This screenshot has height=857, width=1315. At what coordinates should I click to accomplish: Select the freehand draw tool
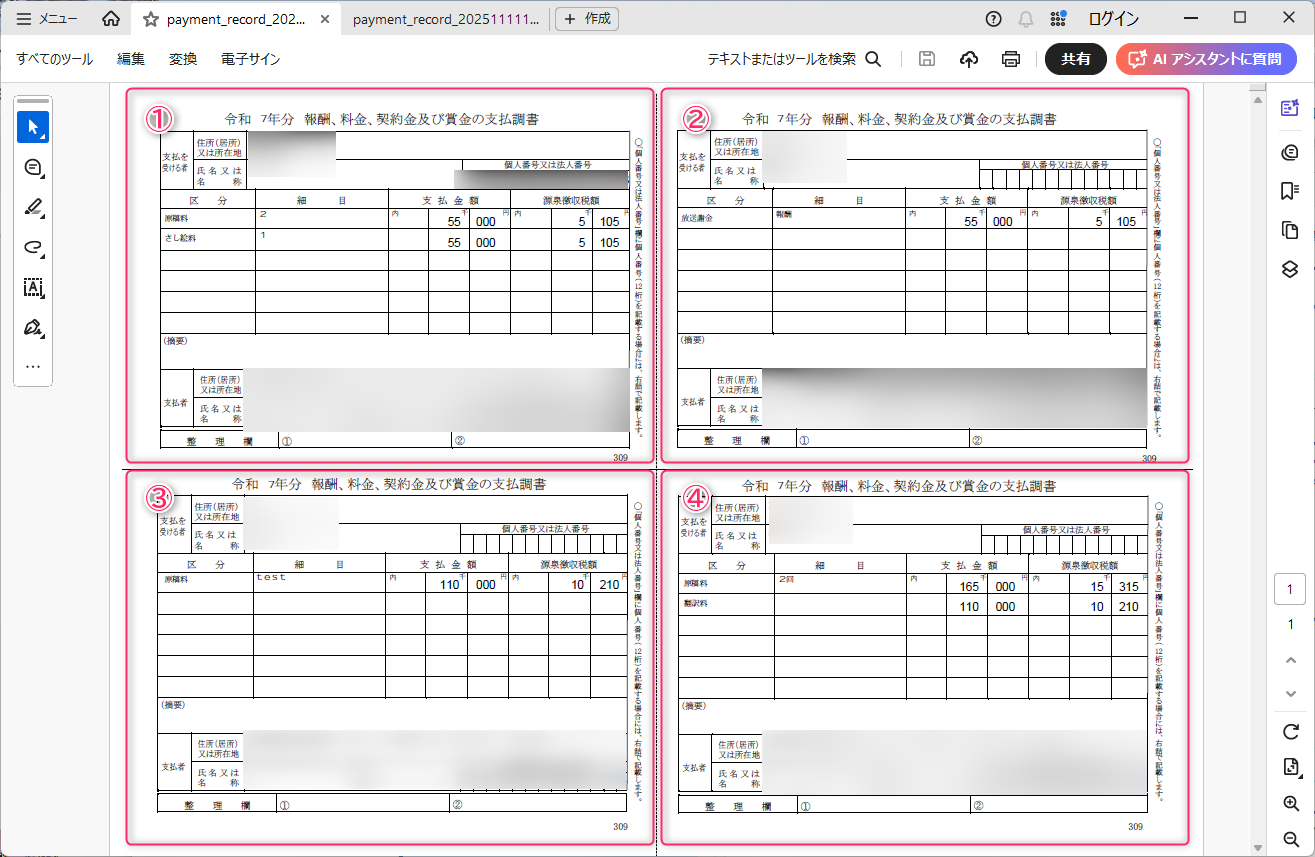(x=33, y=248)
